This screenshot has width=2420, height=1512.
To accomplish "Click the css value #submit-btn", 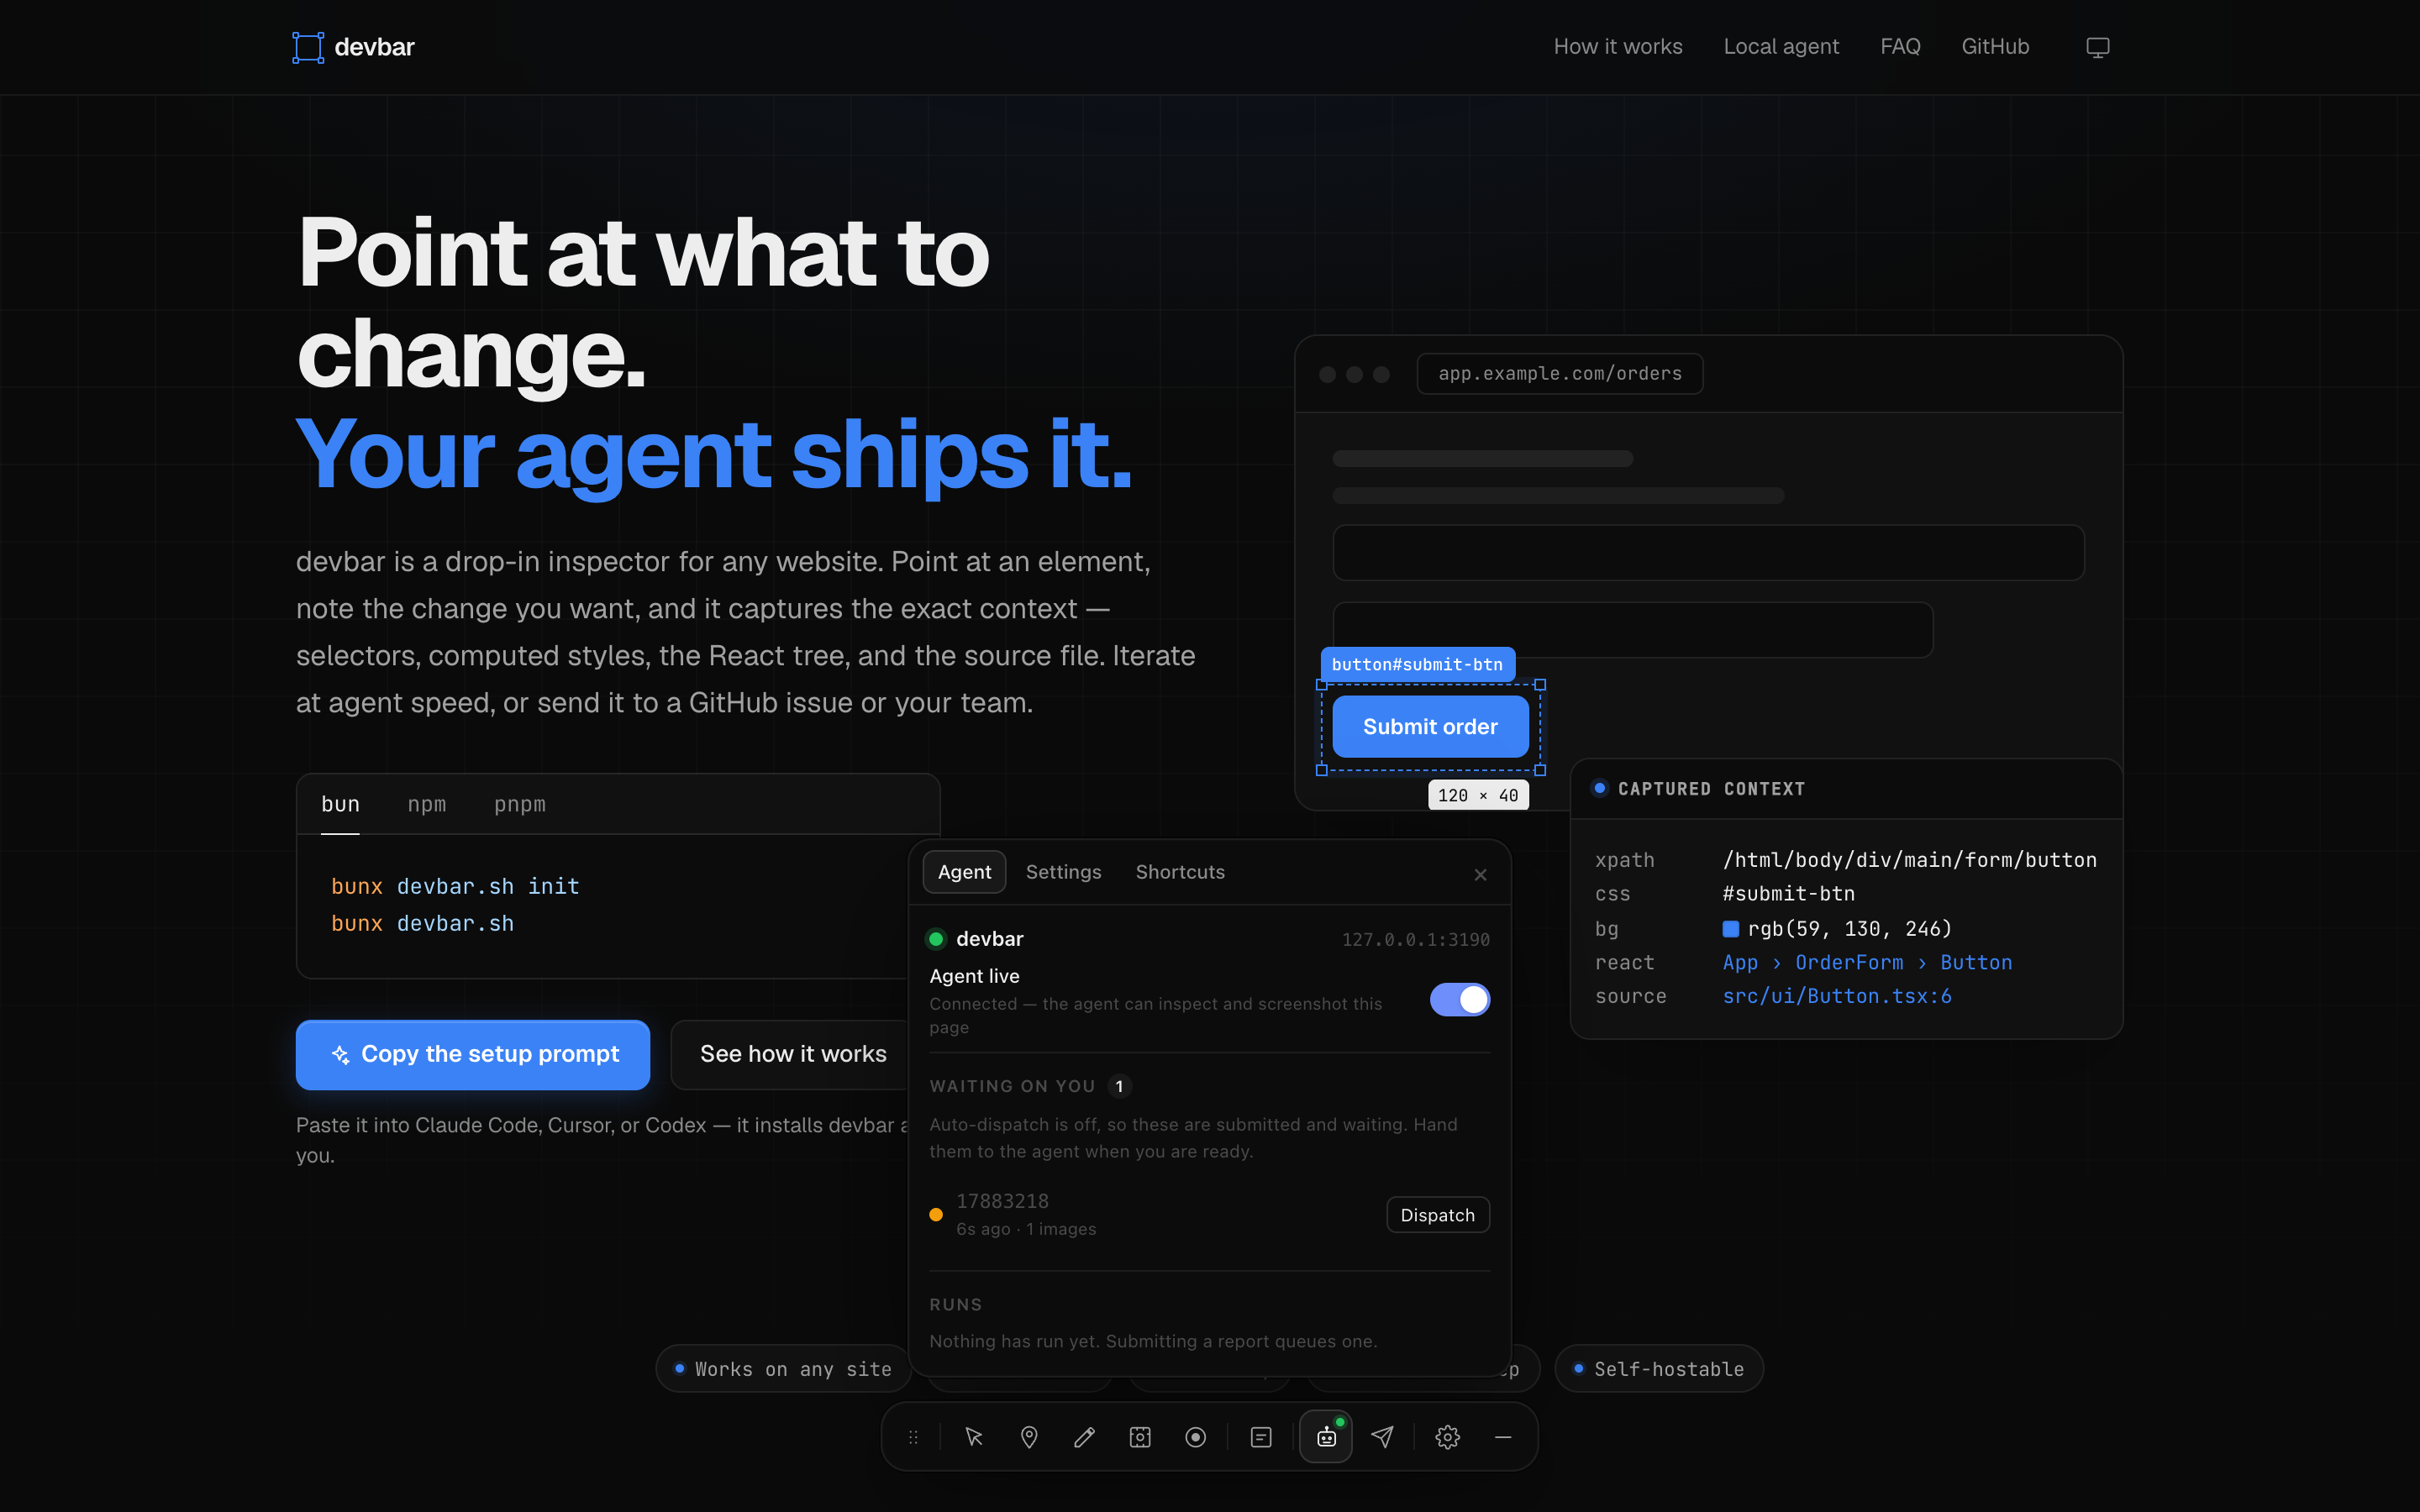I will pos(1788,894).
